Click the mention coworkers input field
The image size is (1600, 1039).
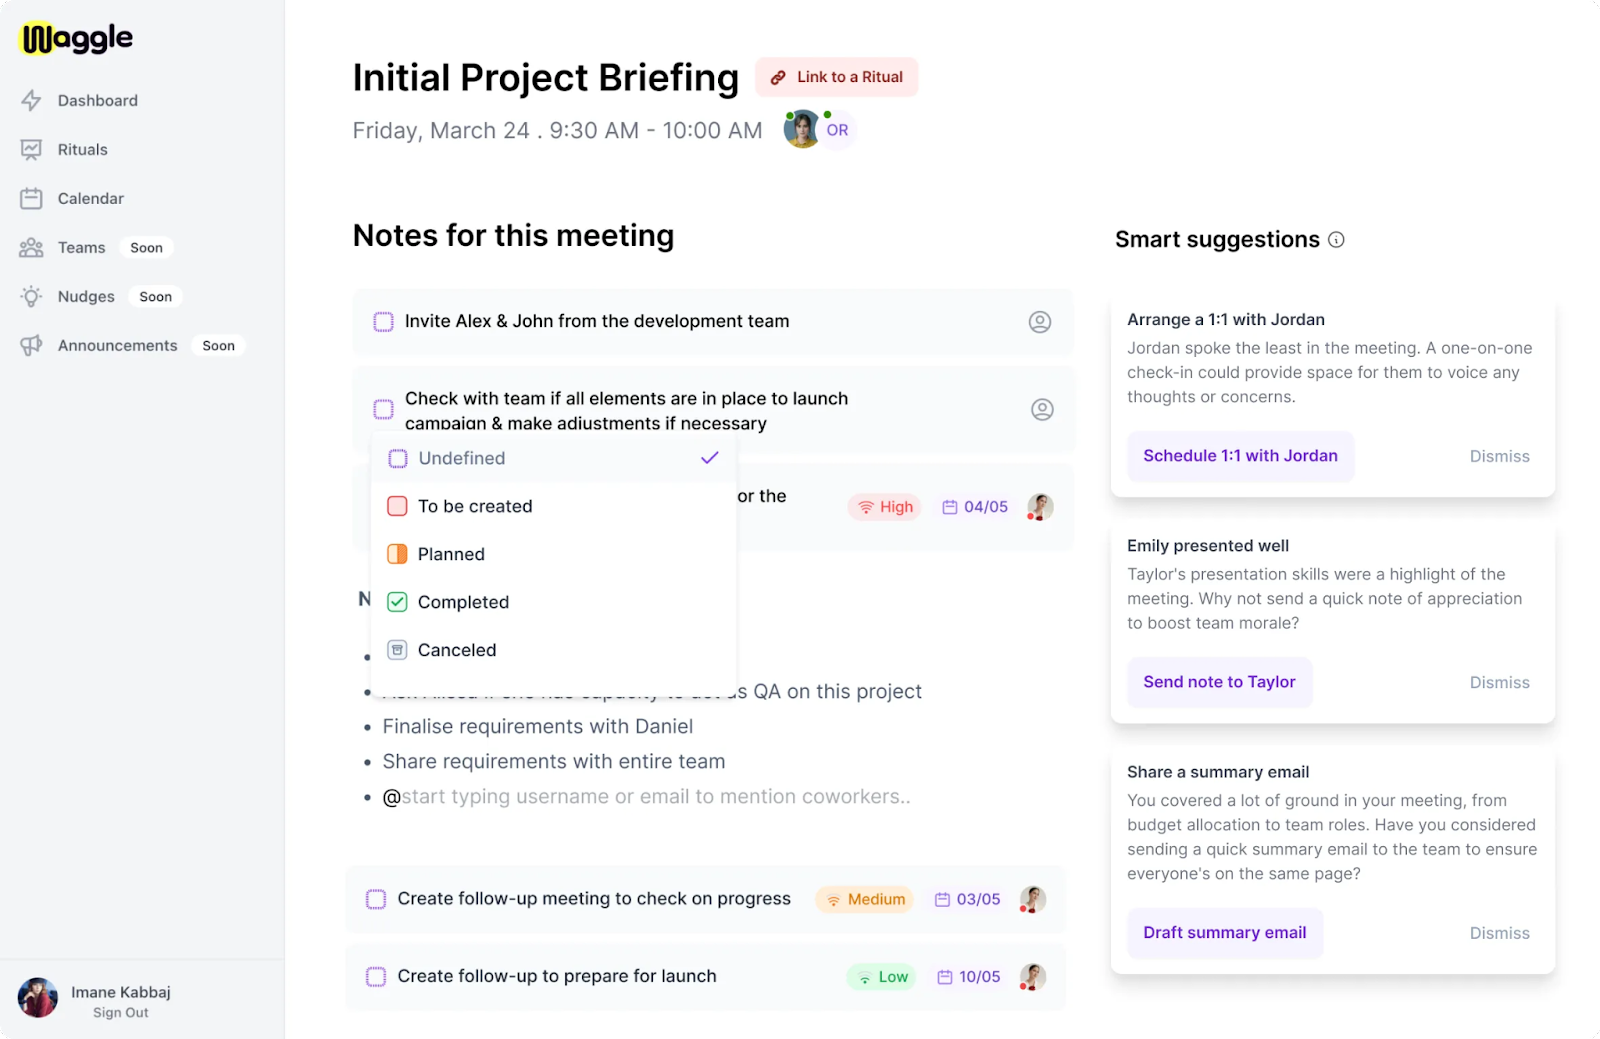click(650, 796)
